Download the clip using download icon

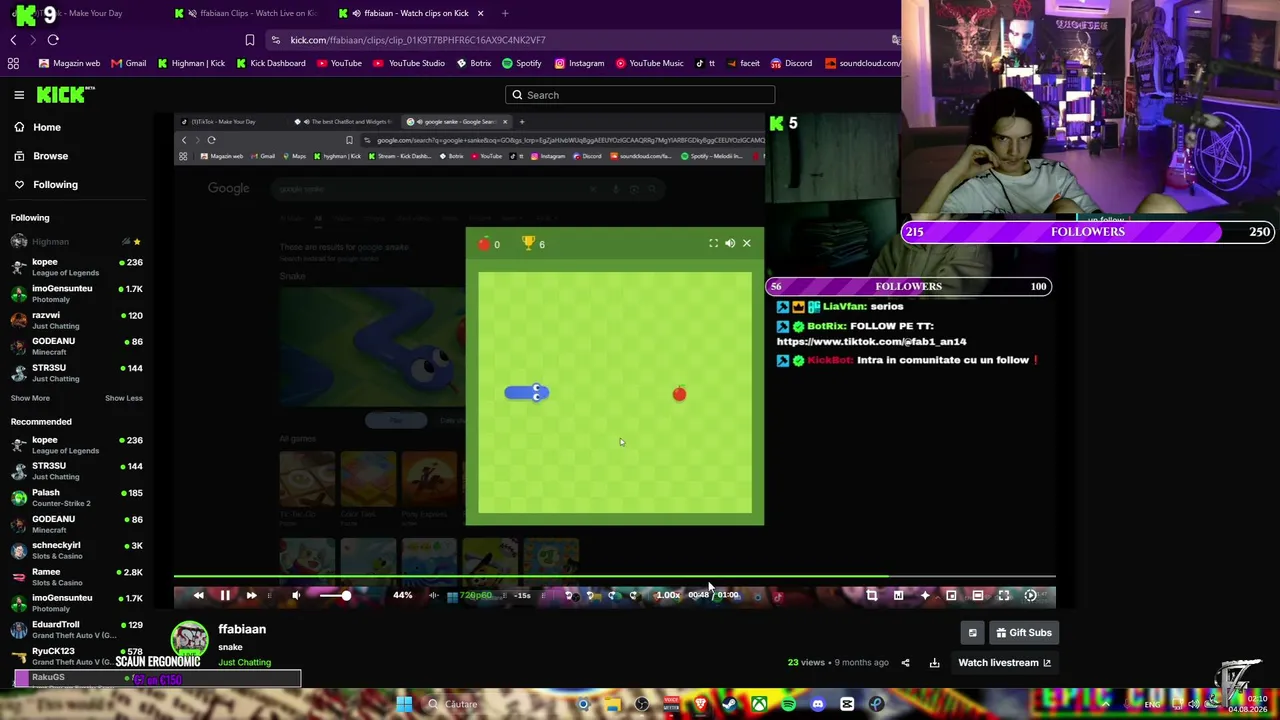[934, 662]
